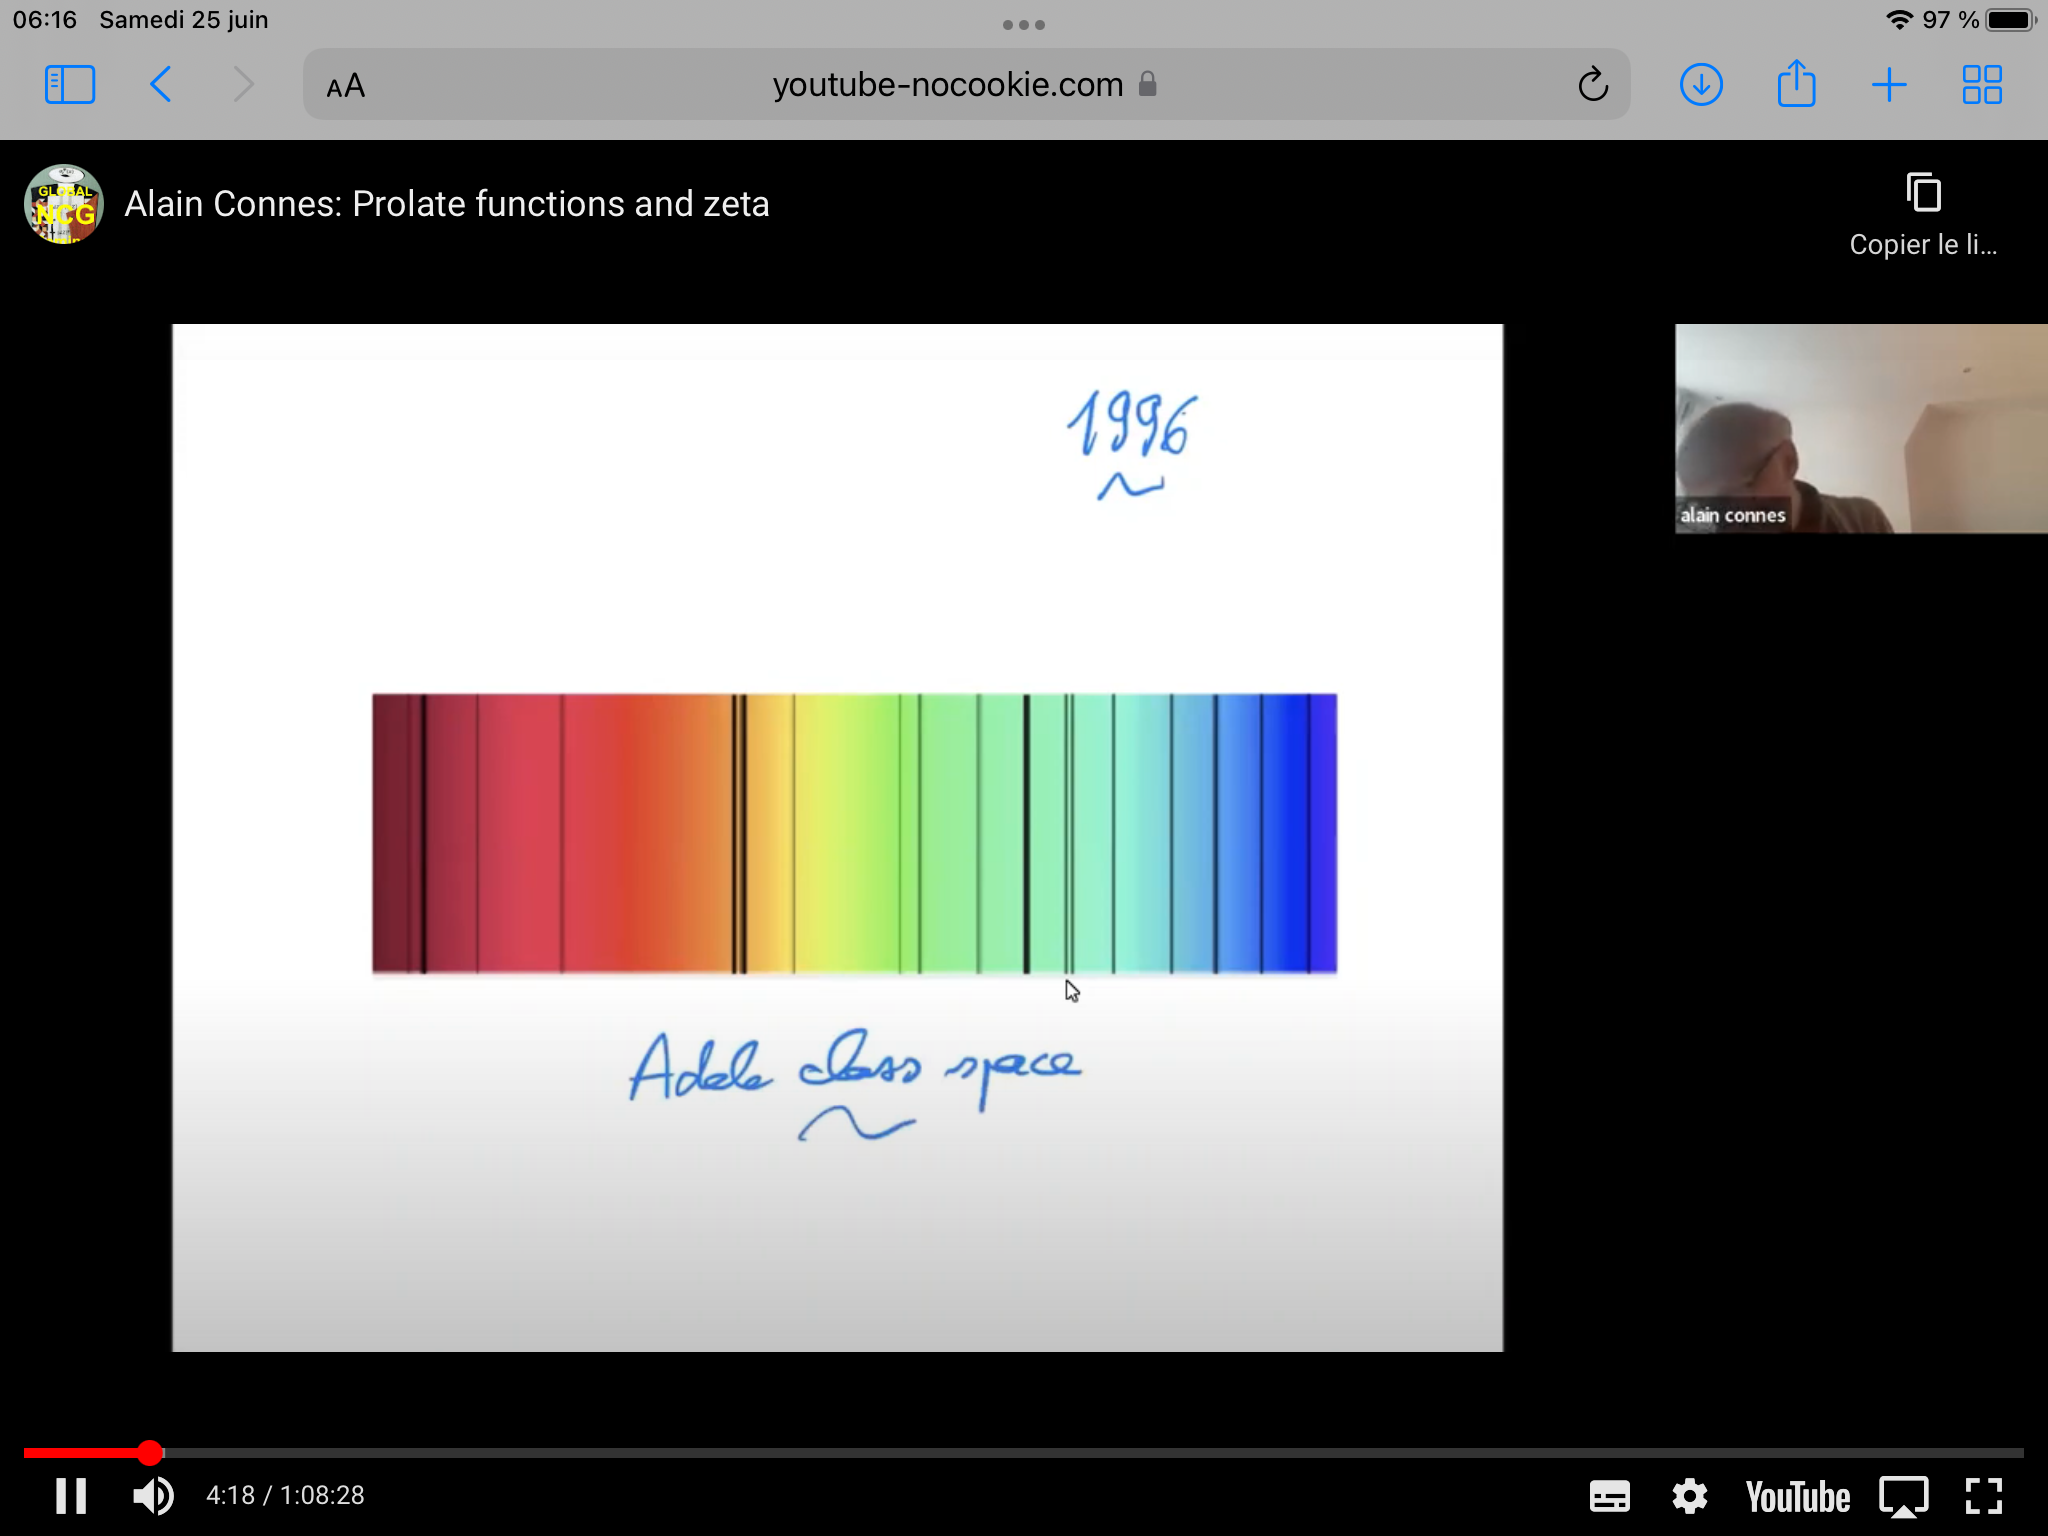The image size is (2048, 1536).
Task: Show Safari sidebar panel
Action: [x=70, y=85]
